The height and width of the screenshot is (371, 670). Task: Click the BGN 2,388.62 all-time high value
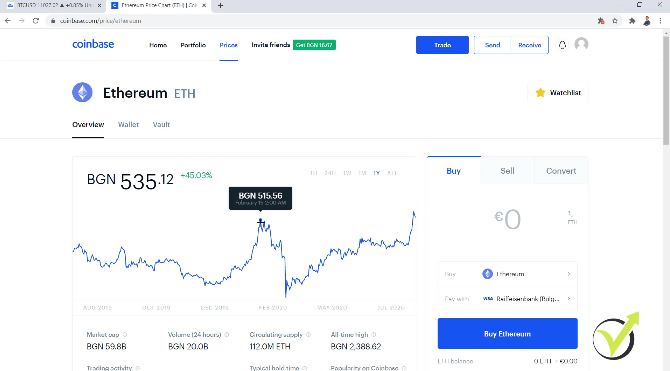356,346
